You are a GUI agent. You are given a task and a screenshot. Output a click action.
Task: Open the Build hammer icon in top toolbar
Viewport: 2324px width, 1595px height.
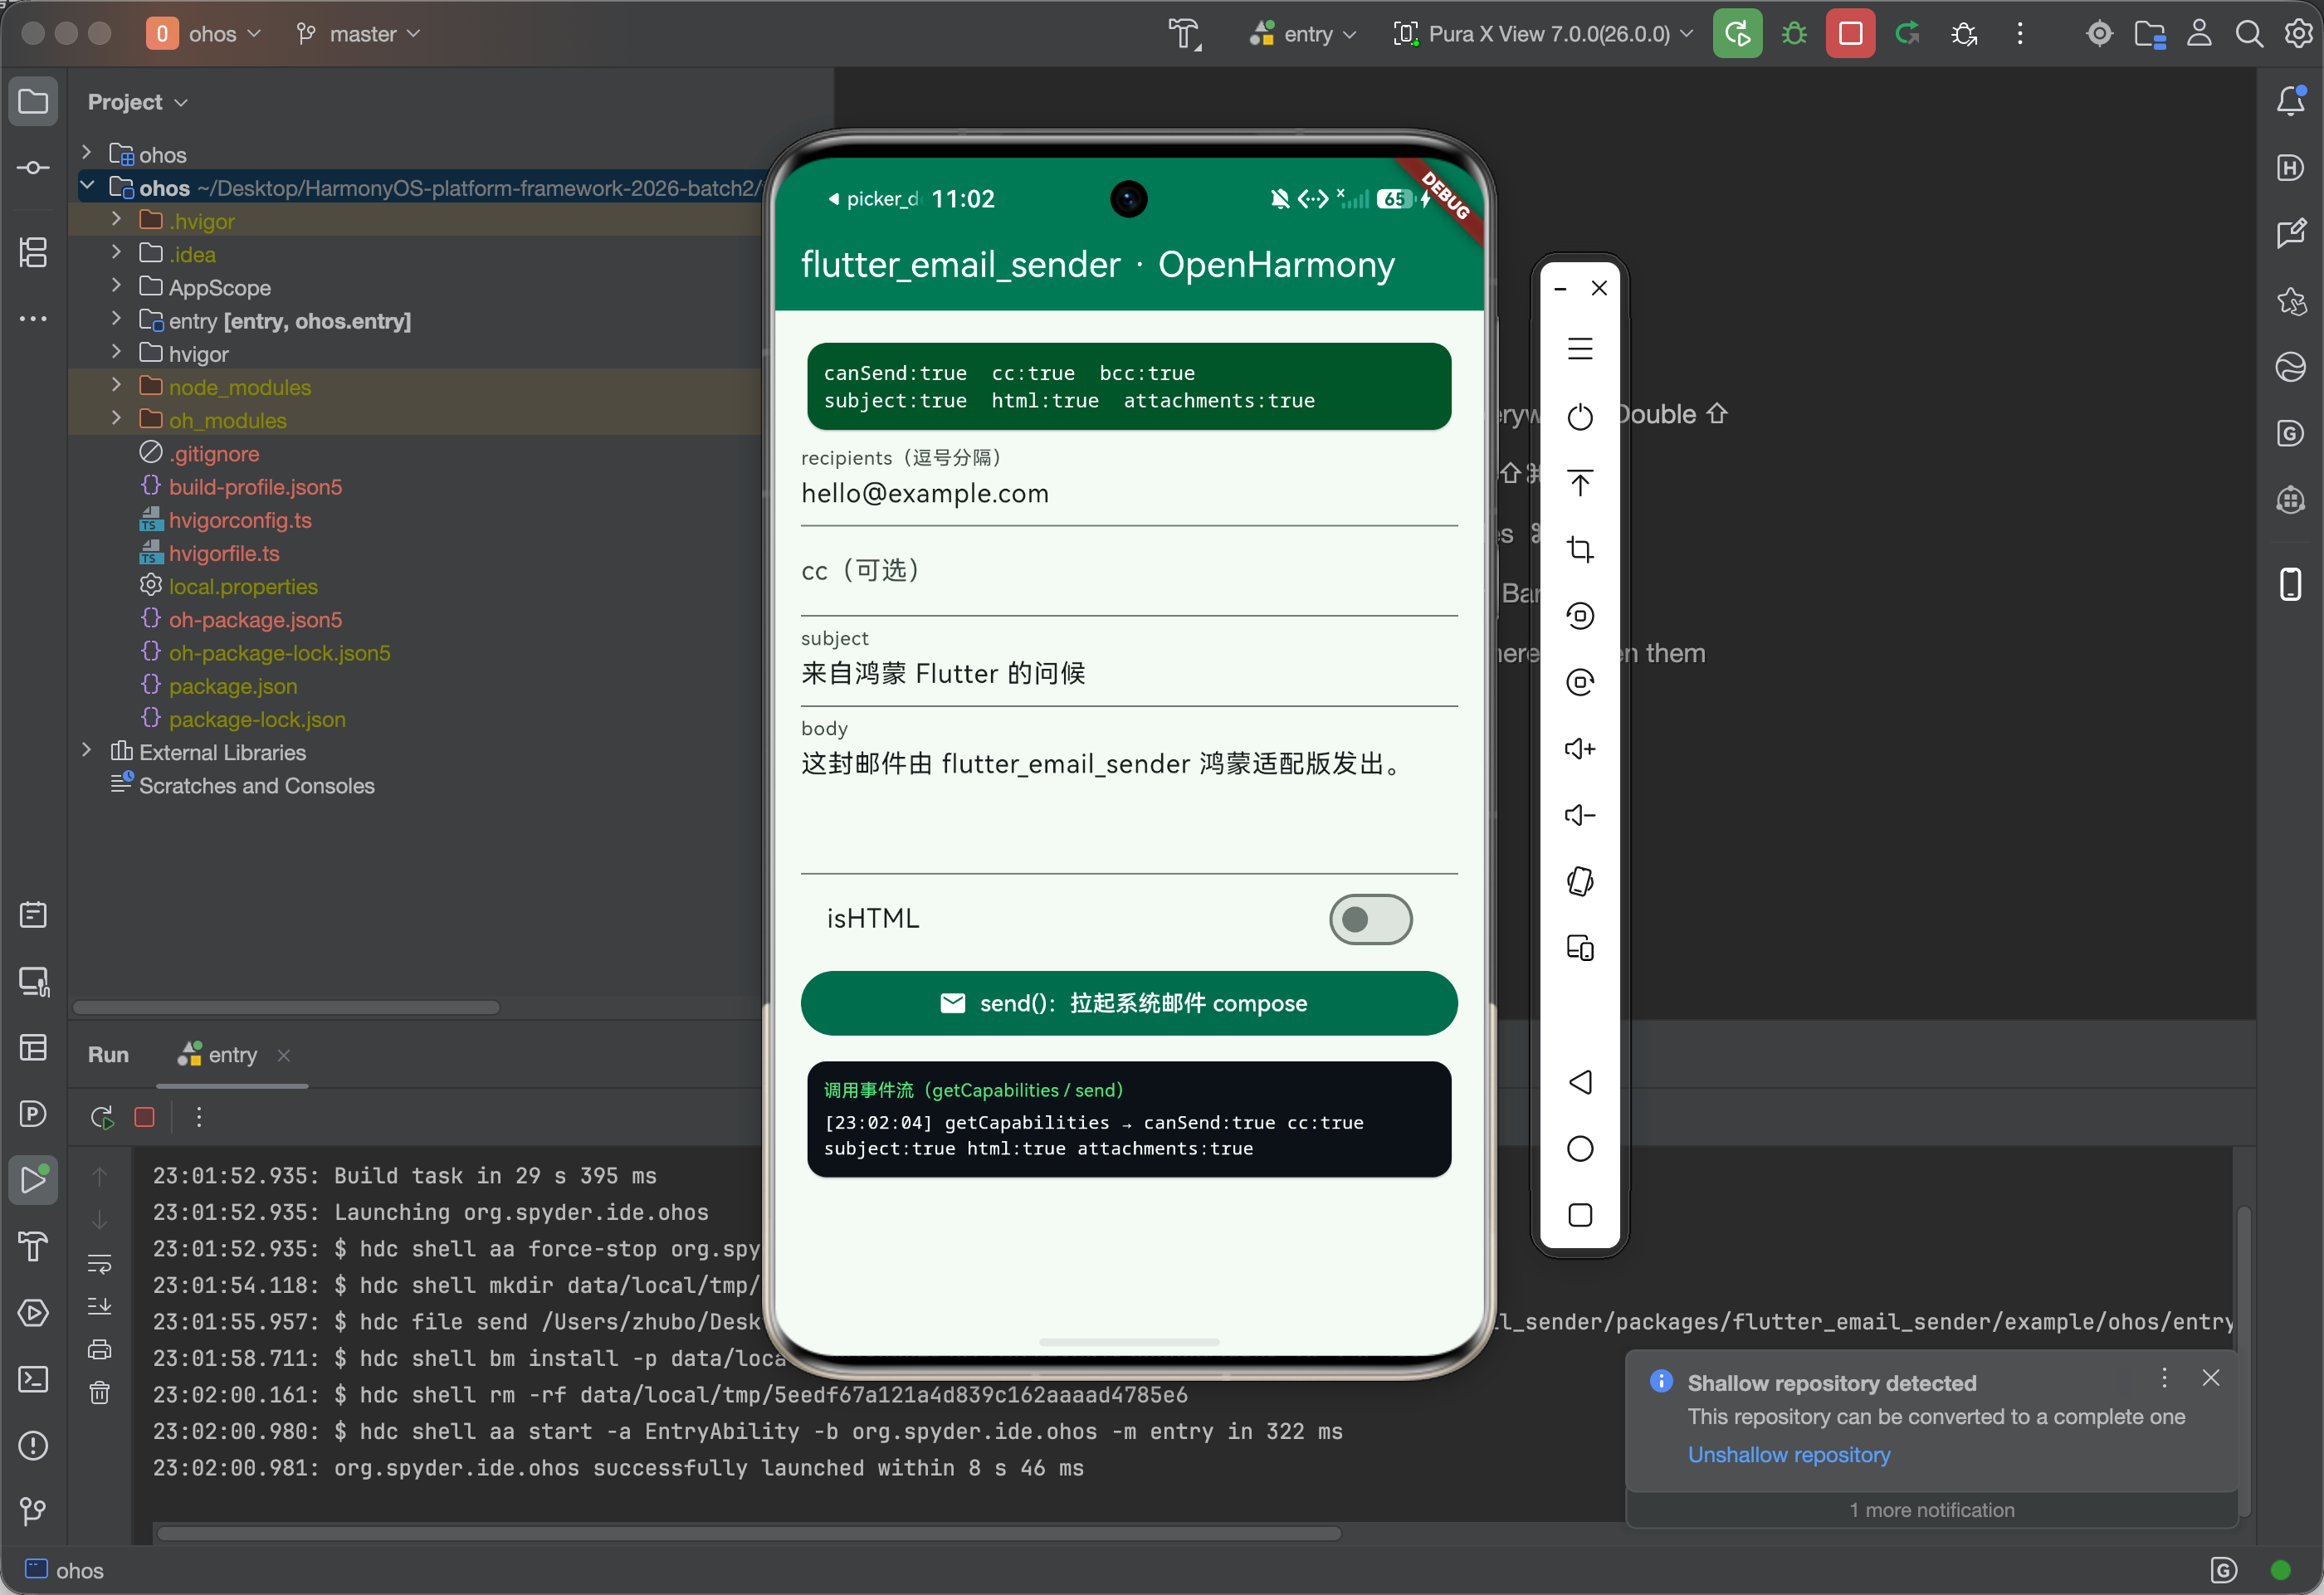click(1184, 34)
